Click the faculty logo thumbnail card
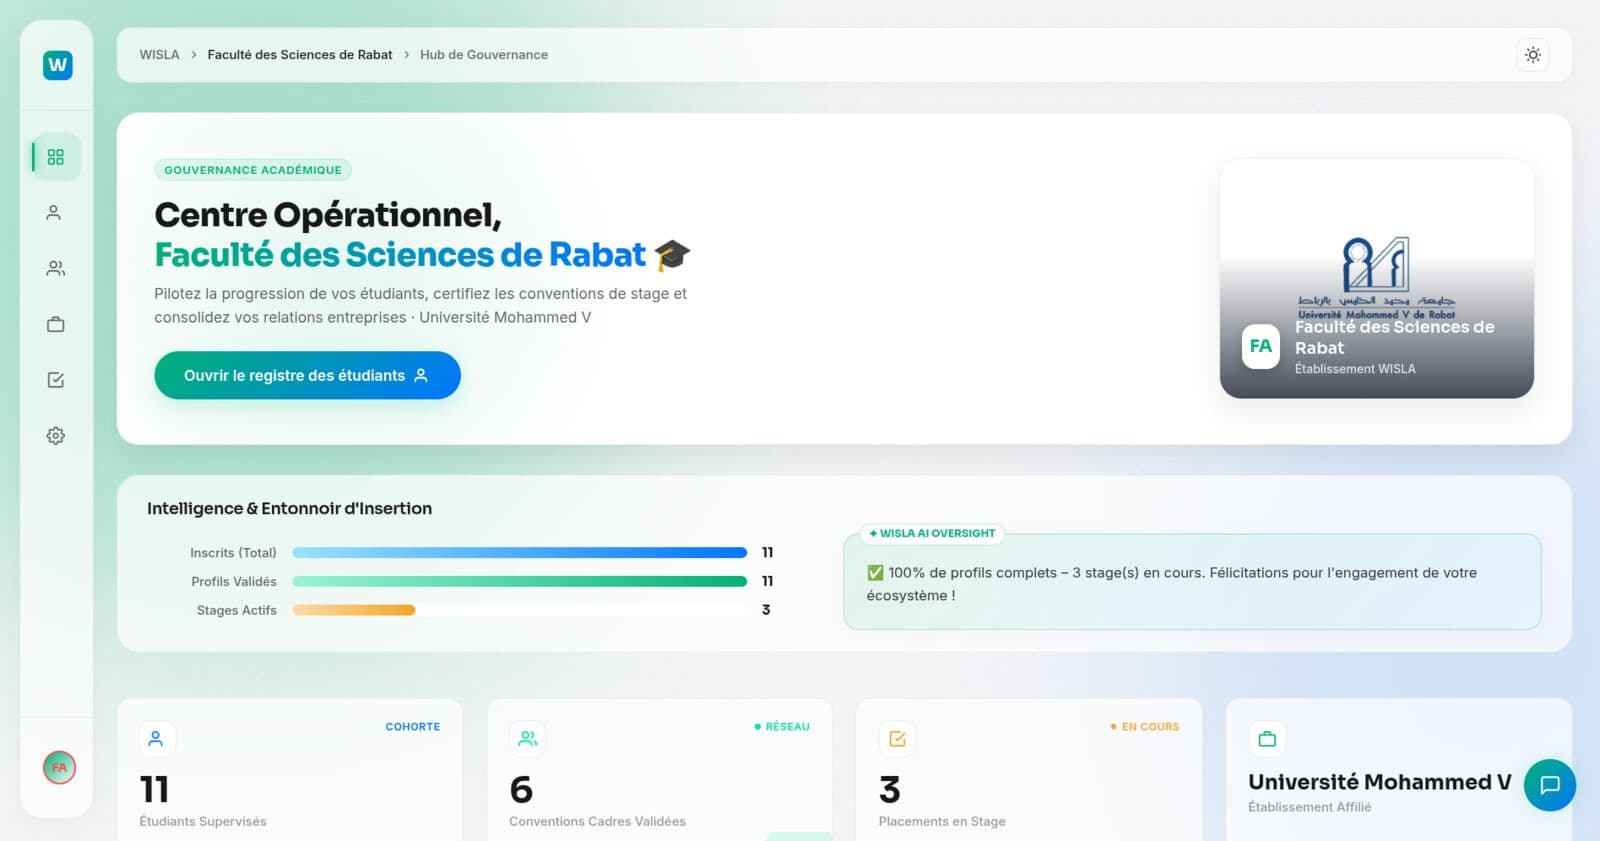 pos(1377,278)
